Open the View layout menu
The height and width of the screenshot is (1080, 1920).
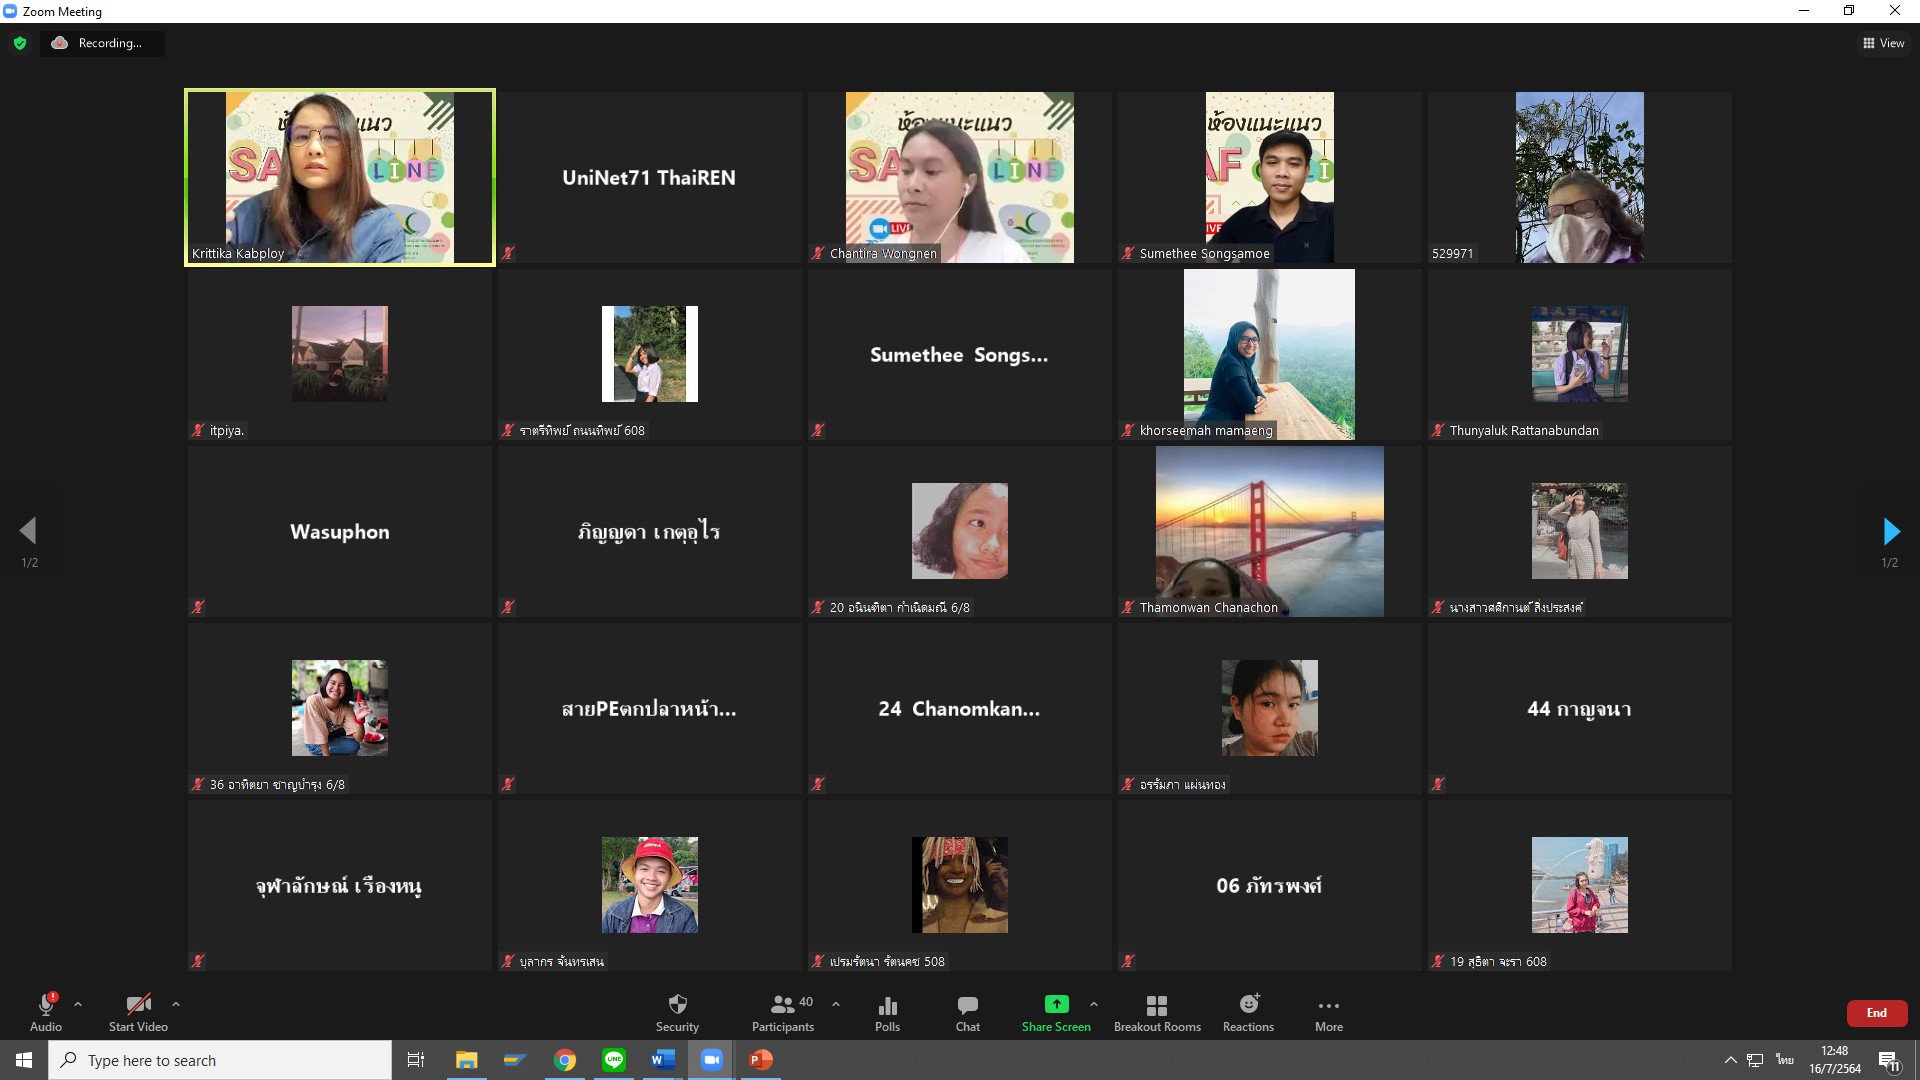tap(1883, 43)
